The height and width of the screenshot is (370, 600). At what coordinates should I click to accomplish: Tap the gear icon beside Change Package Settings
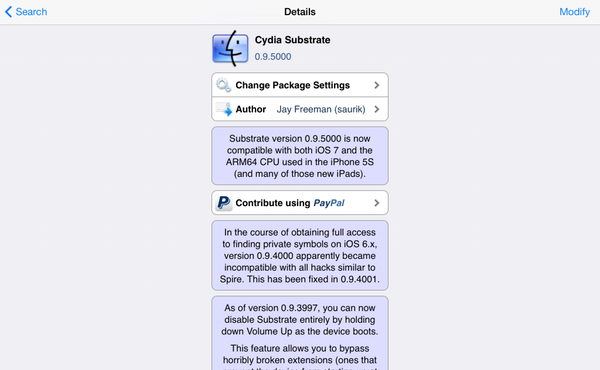223,85
